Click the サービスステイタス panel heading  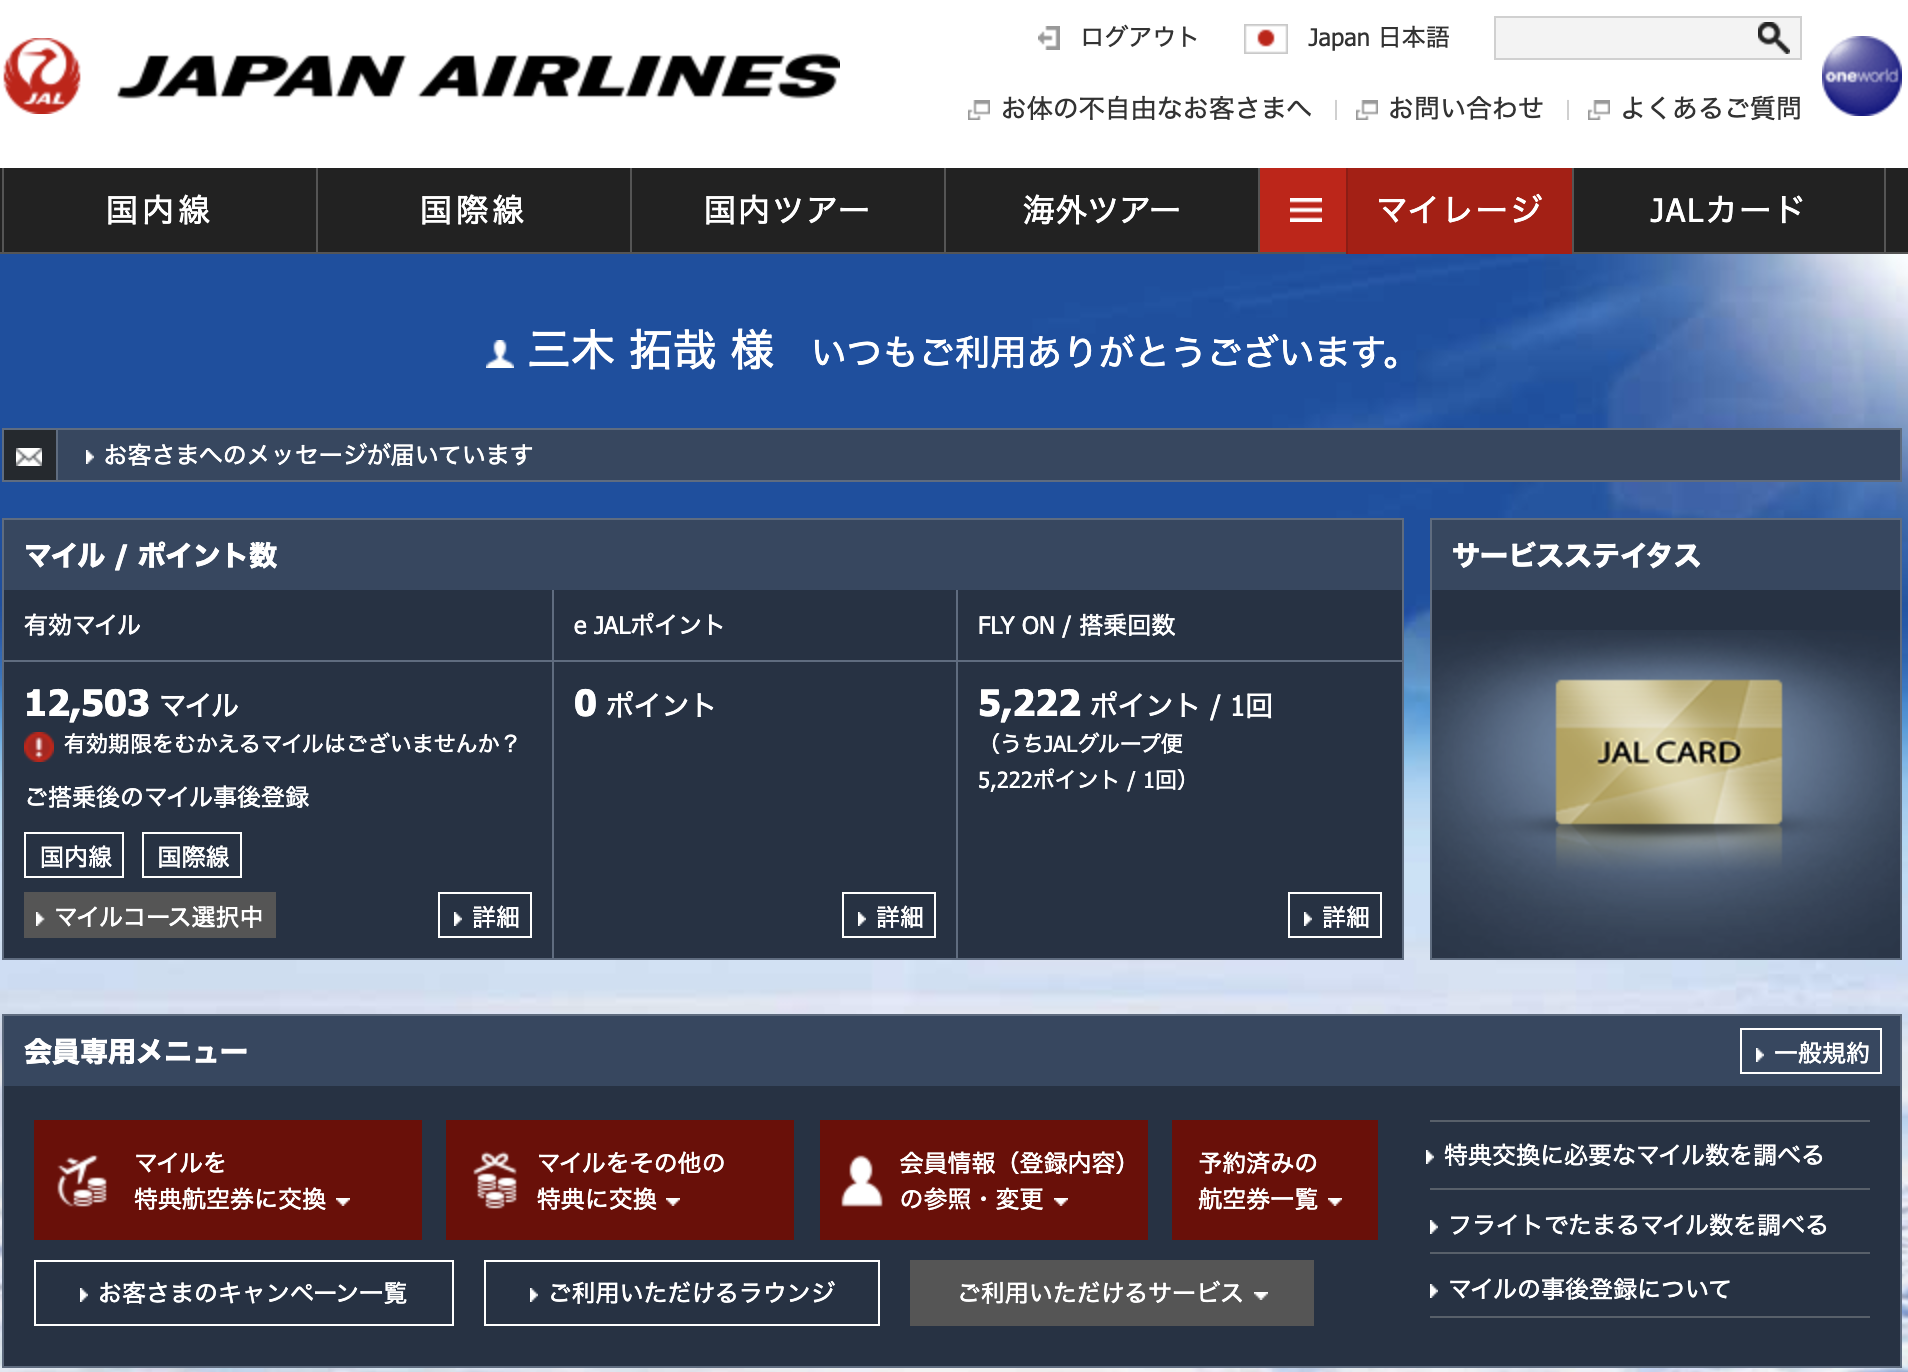click(1576, 555)
